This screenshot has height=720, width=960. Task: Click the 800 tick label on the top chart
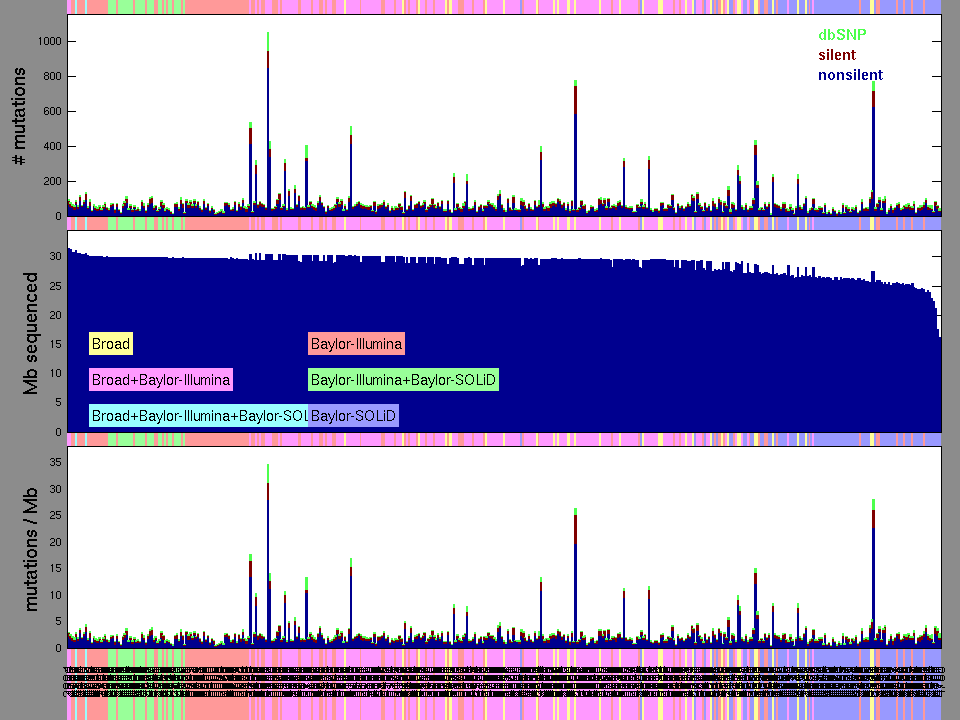pyautogui.click(x=48, y=77)
